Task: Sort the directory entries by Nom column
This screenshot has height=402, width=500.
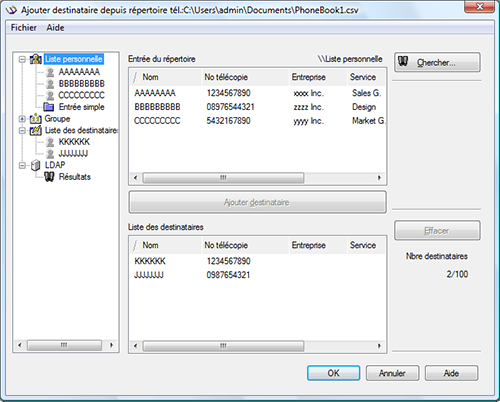Action: click(x=166, y=77)
